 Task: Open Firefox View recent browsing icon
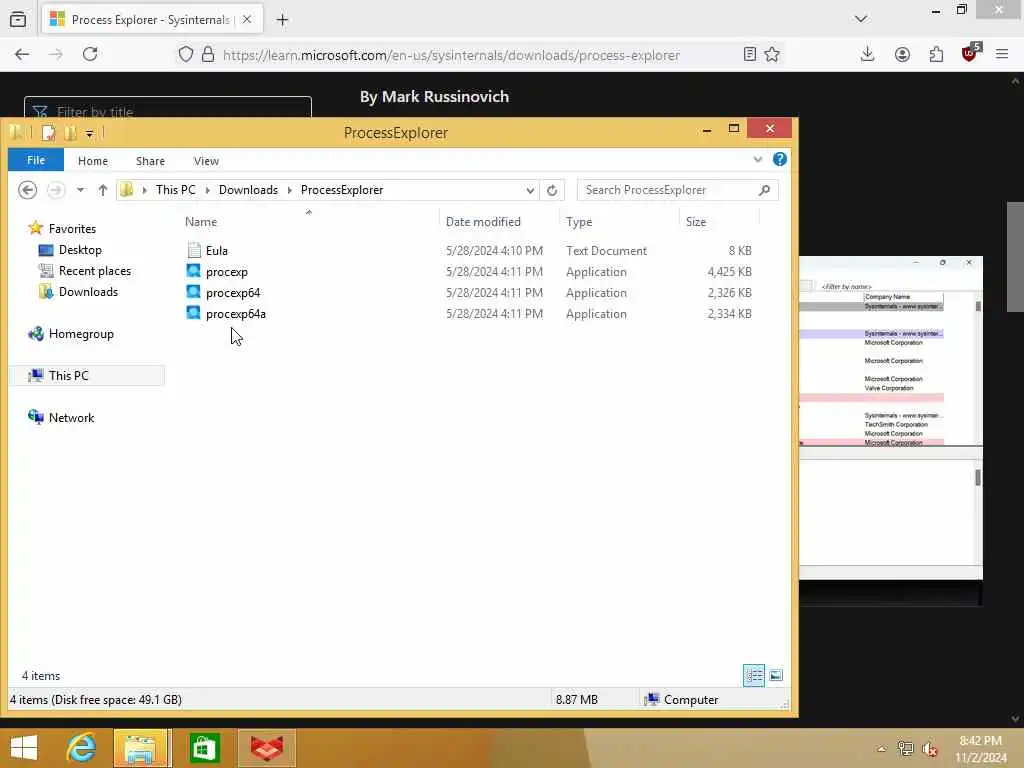click(x=18, y=20)
